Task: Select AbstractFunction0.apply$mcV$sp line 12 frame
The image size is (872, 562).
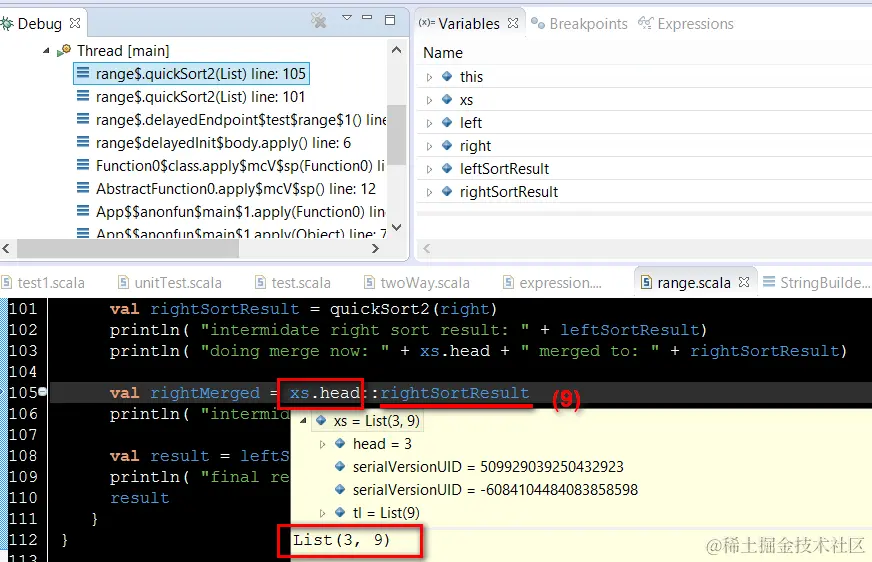Action: pyautogui.click(x=226, y=189)
